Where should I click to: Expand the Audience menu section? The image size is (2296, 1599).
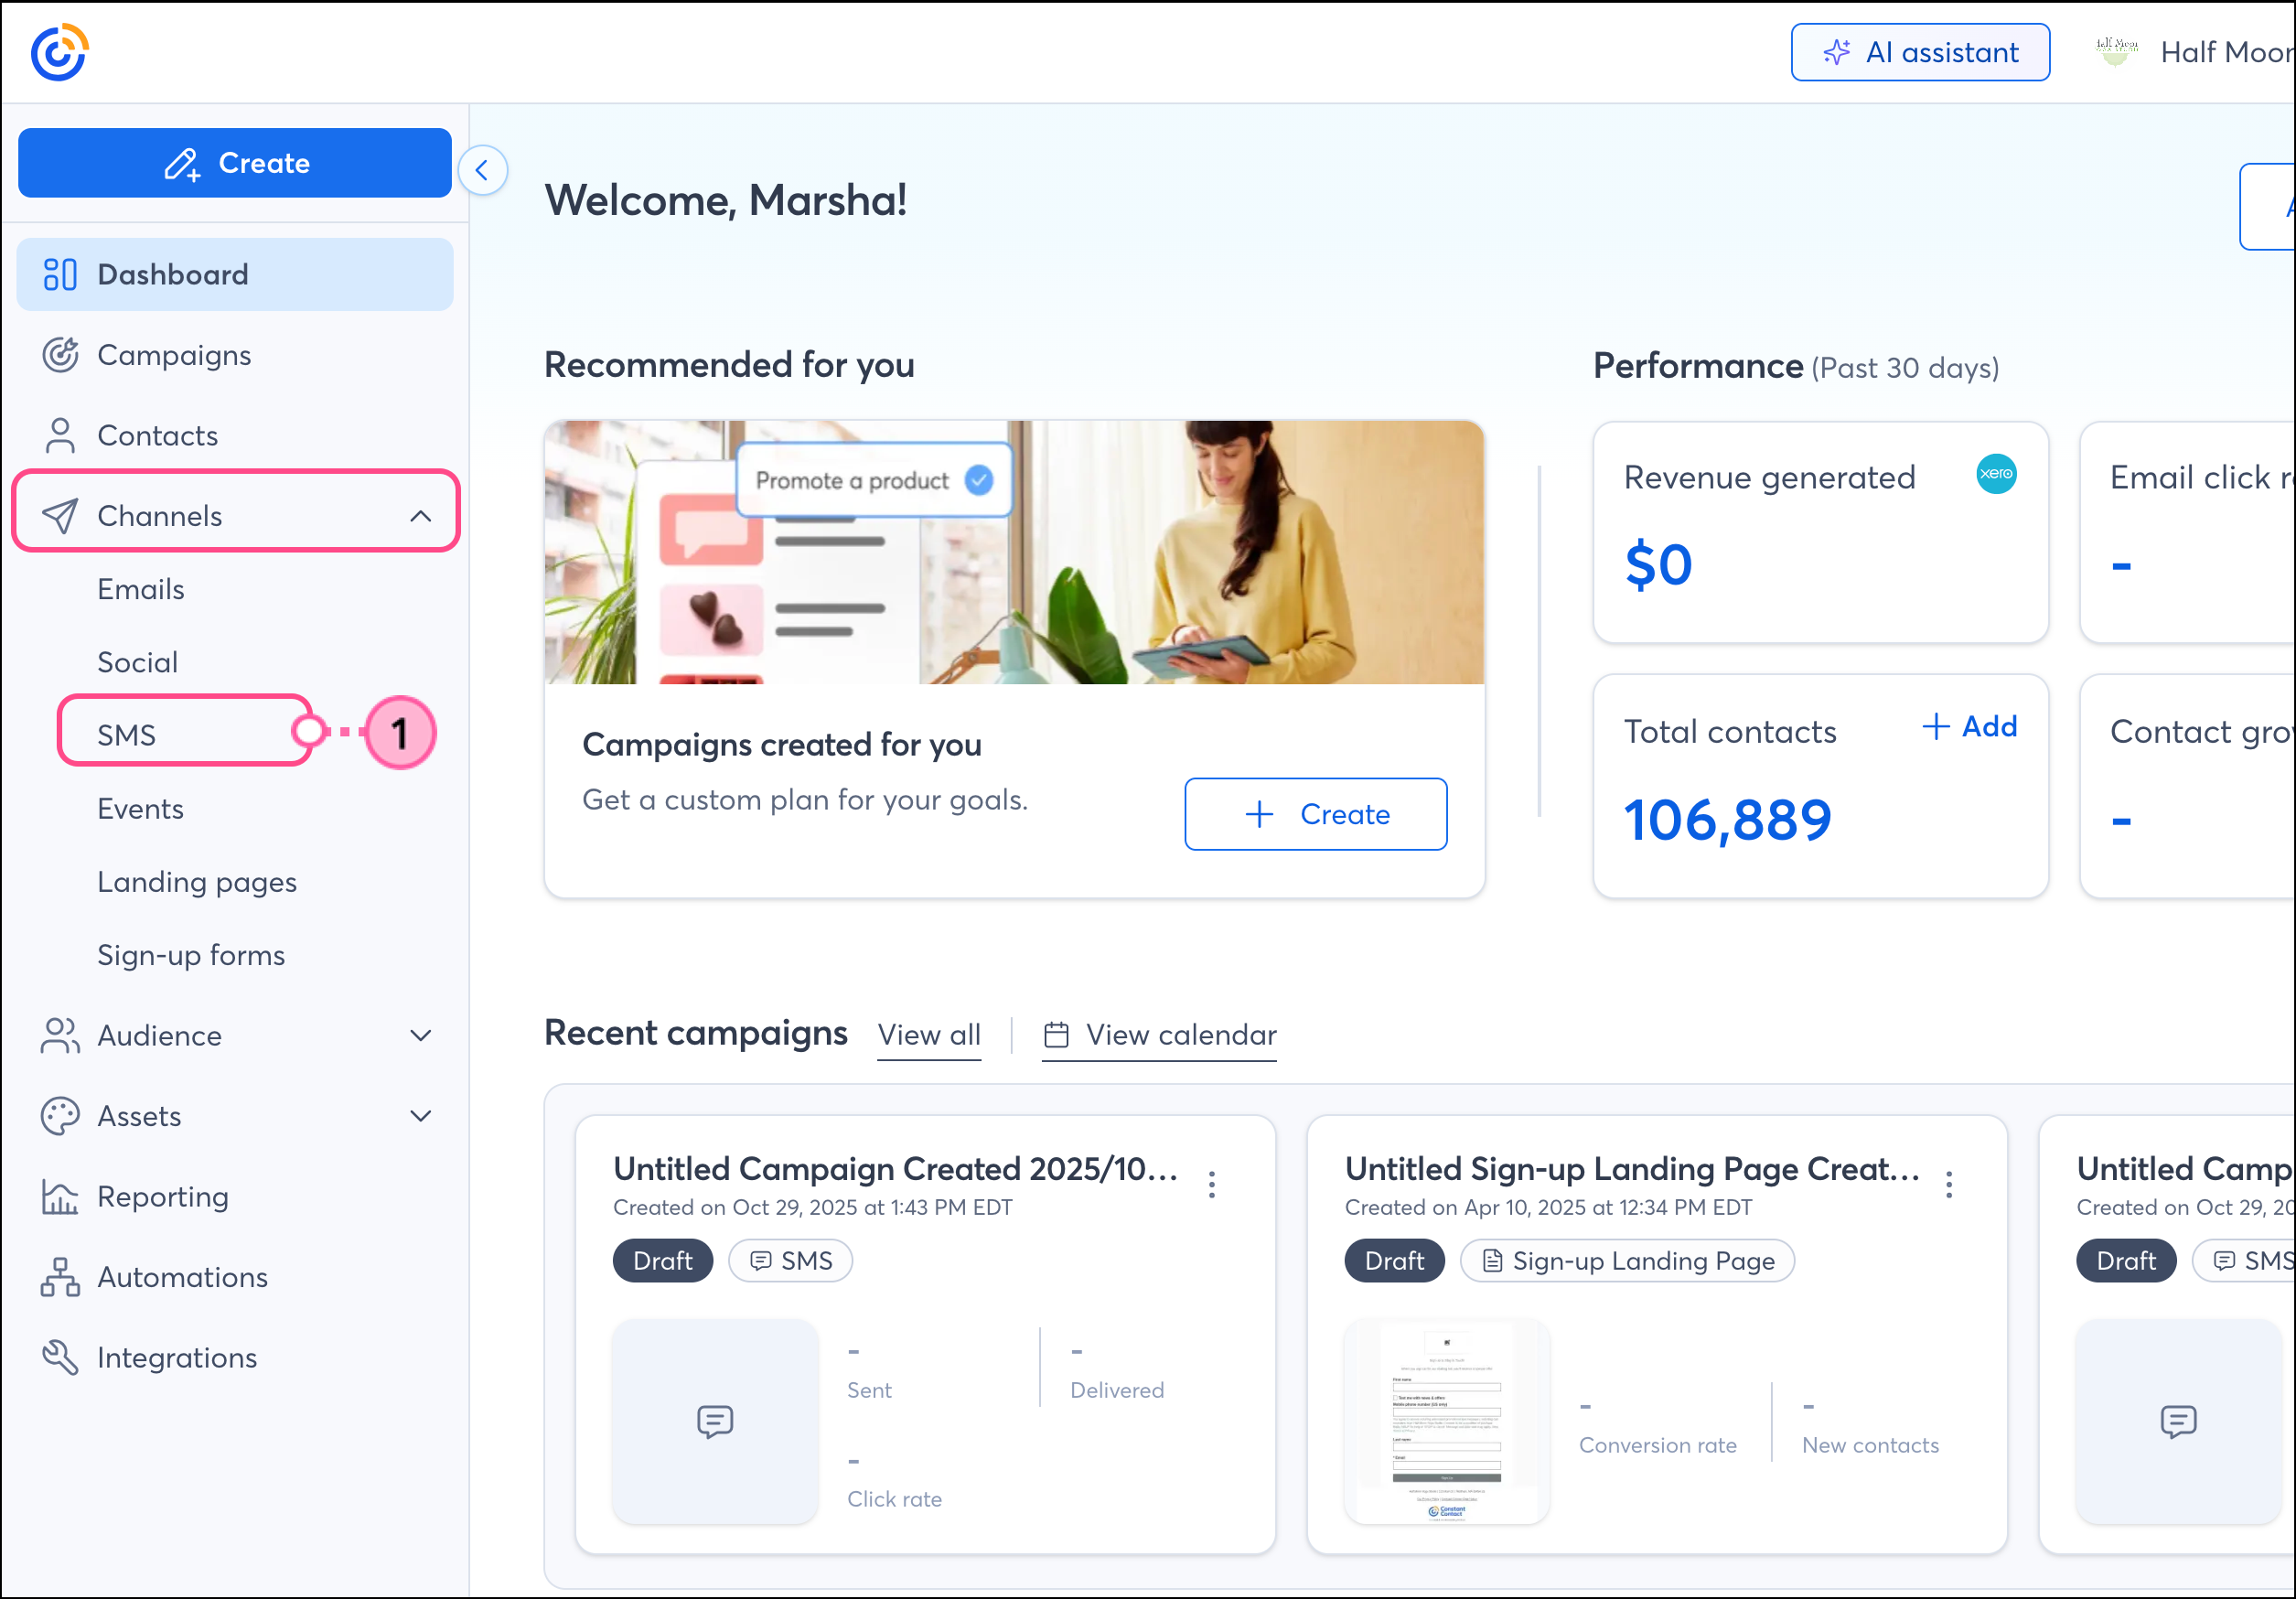point(420,1036)
